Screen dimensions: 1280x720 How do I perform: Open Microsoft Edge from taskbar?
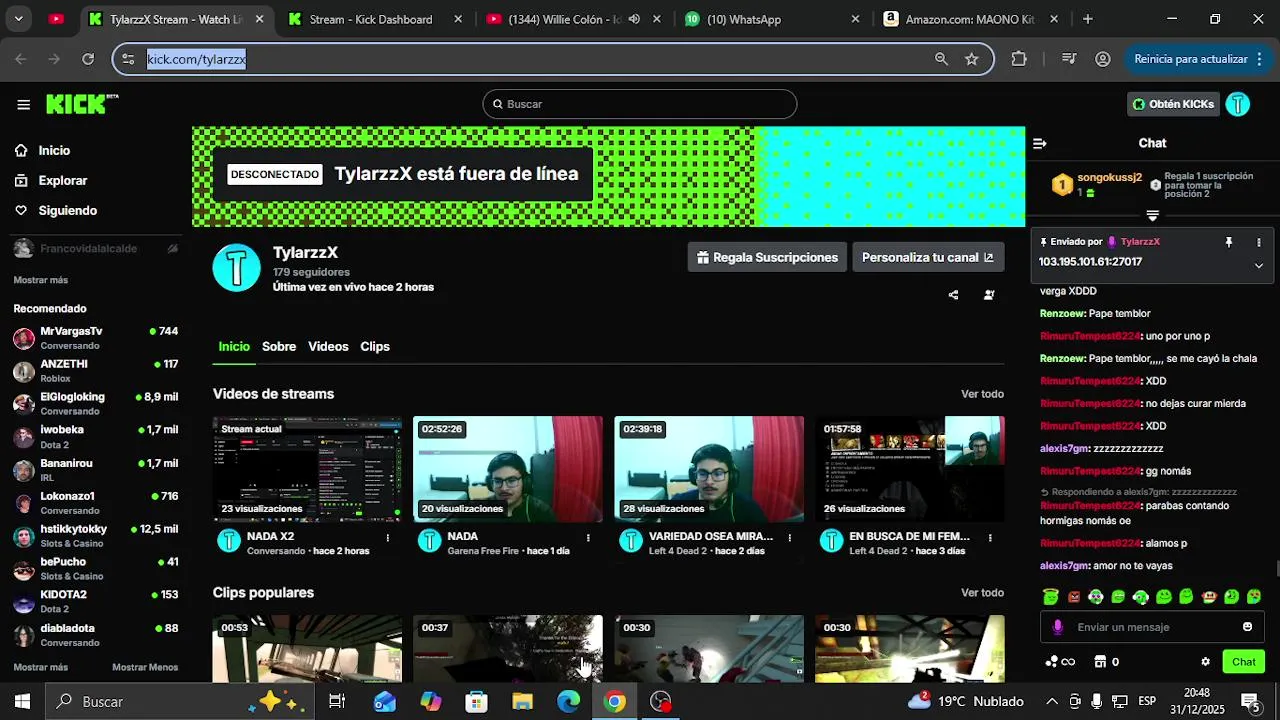point(568,701)
